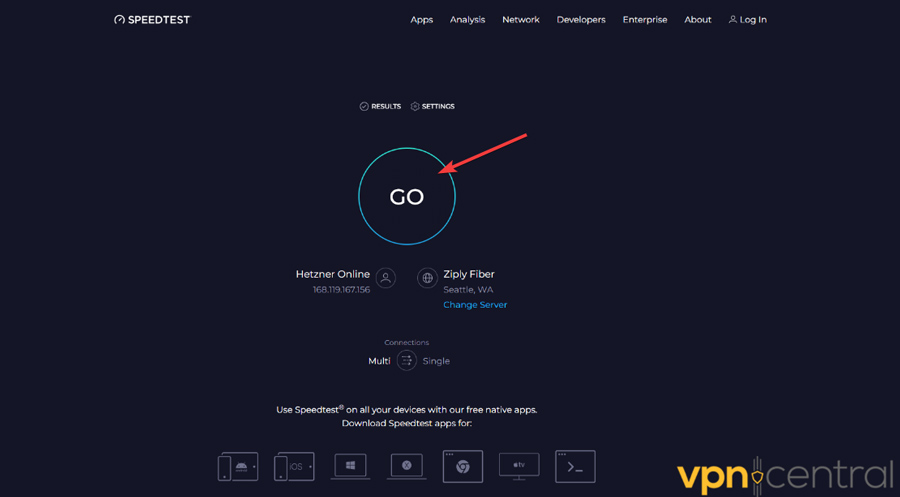Open the Network menu

pos(521,20)
